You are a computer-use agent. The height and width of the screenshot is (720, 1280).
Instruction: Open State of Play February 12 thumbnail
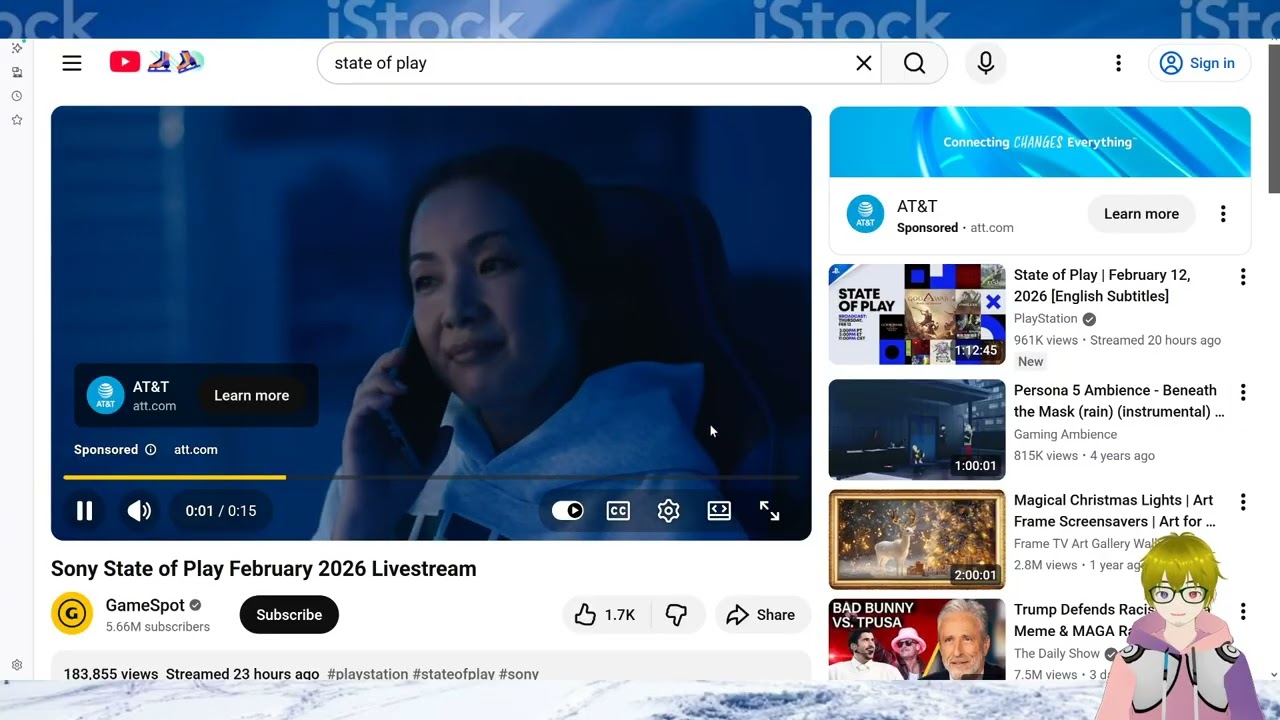(x=917, y=314)
